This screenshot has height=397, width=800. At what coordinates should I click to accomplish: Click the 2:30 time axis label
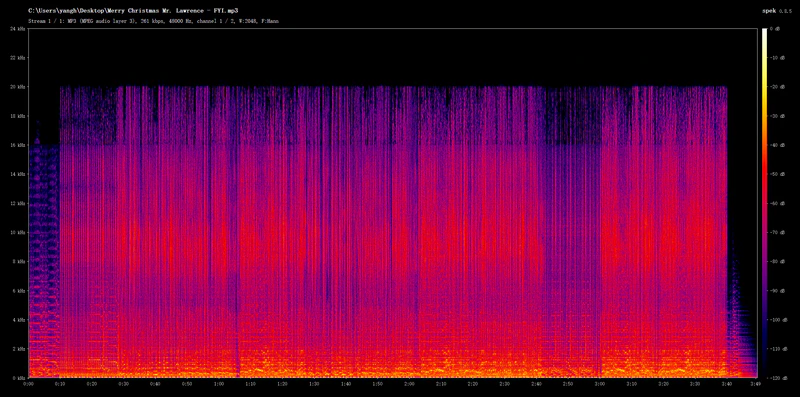[506, 383]
